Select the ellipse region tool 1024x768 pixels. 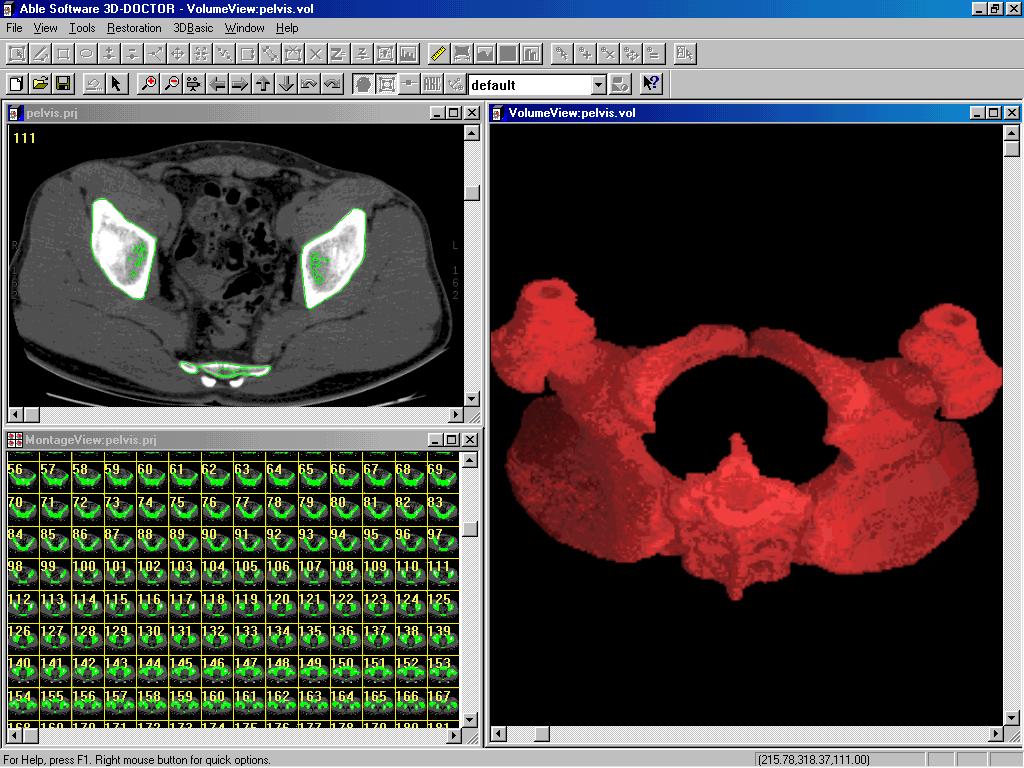86,54
